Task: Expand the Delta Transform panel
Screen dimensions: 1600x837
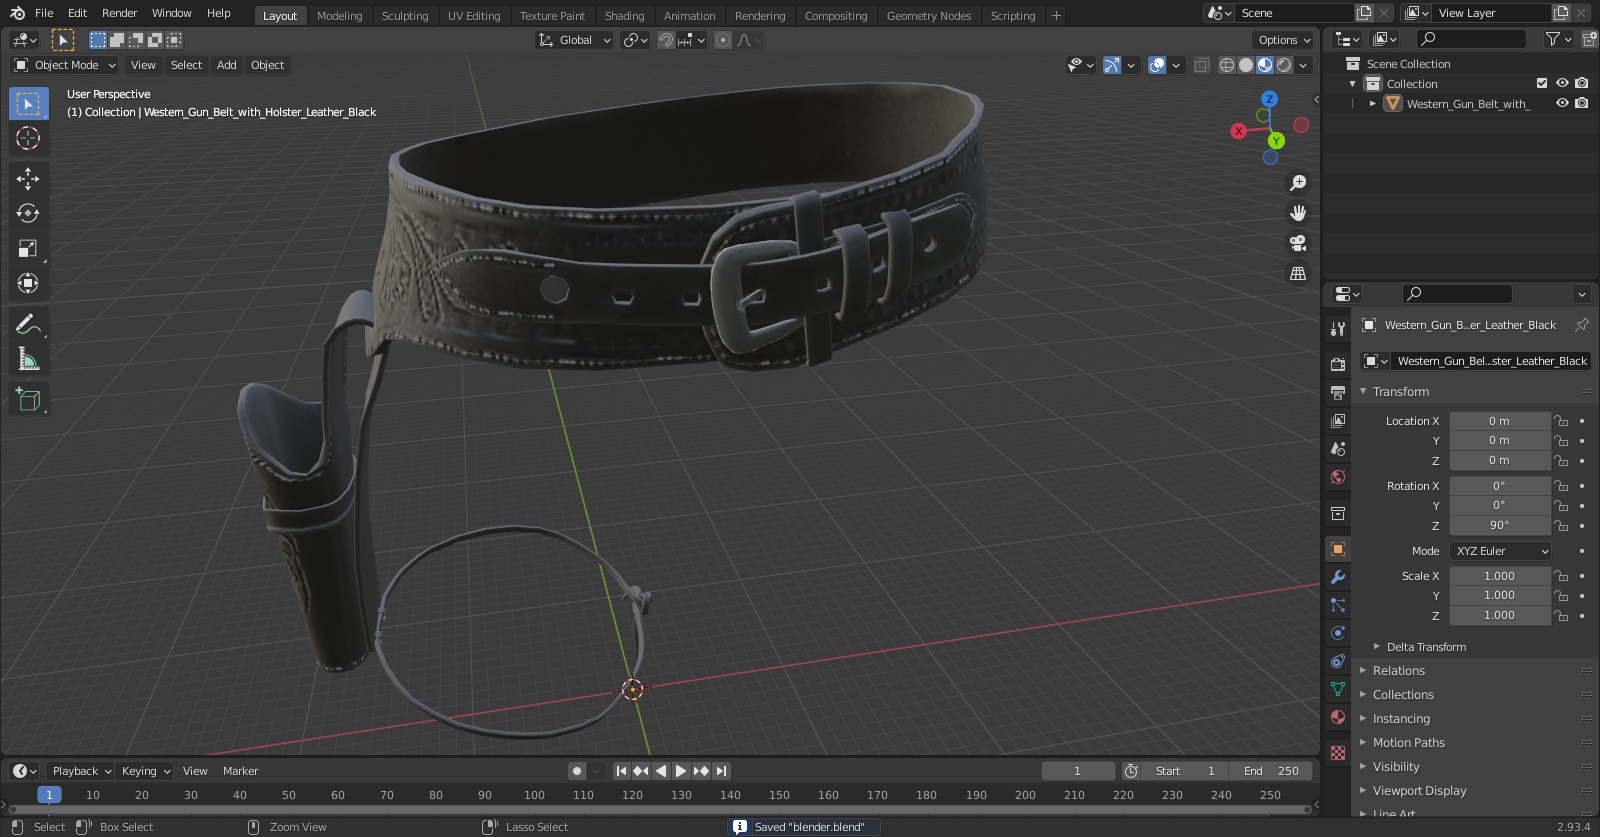Action: pyautogui.click(x=1426, y=647)
